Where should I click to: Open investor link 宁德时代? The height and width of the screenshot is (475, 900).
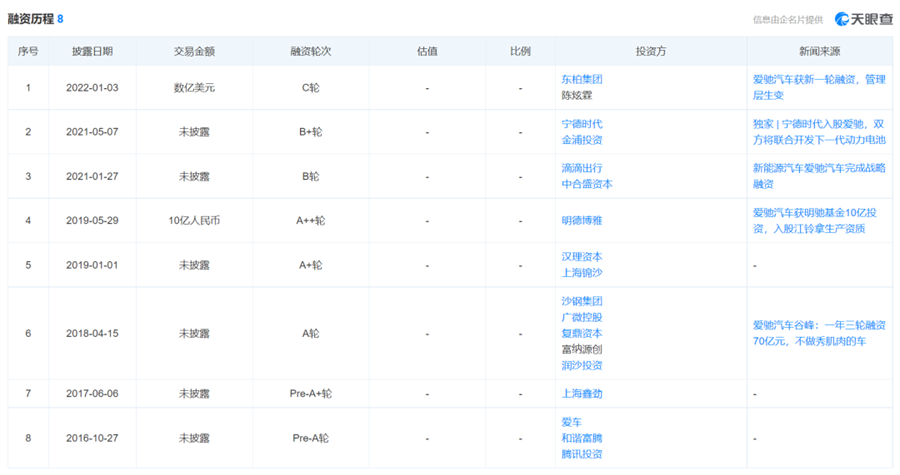(582, 124)
